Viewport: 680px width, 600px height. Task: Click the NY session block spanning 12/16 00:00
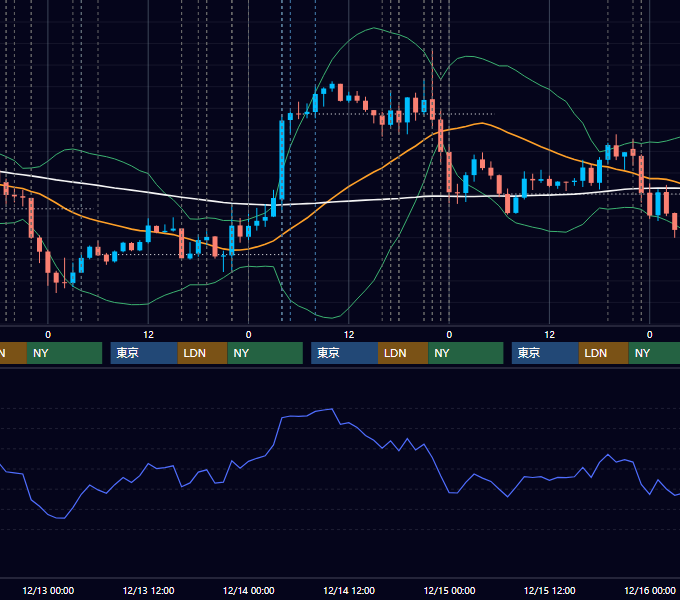654,353
